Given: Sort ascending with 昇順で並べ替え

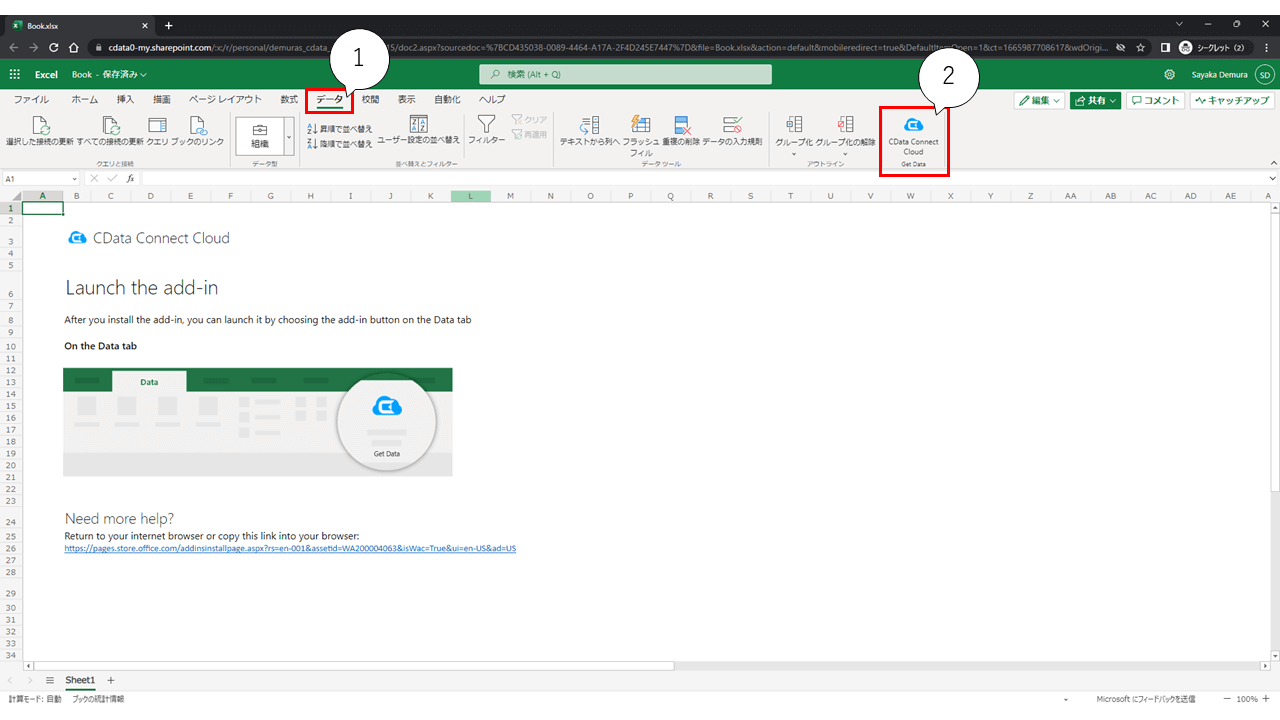Looking at the screenshot, I should [340, 129].
